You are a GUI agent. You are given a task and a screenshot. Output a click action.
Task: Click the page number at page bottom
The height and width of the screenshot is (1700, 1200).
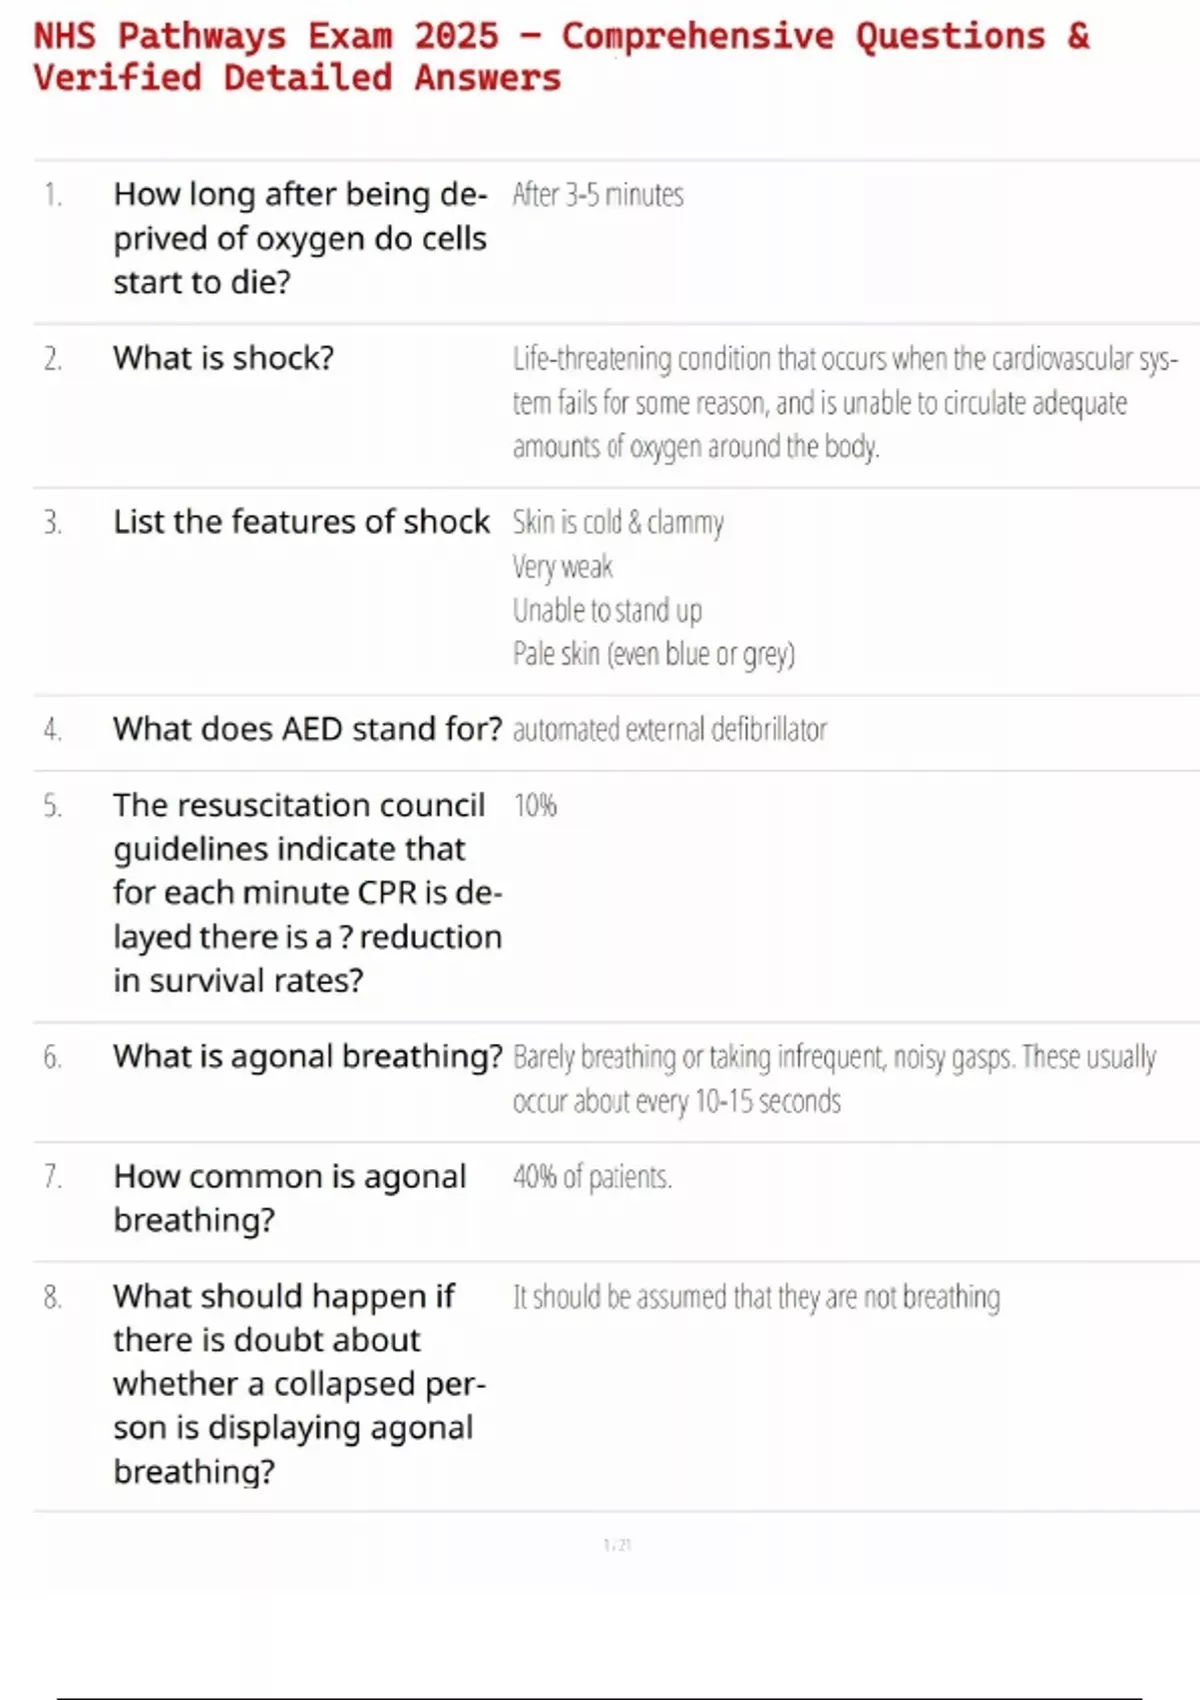tap(617, 1545)
